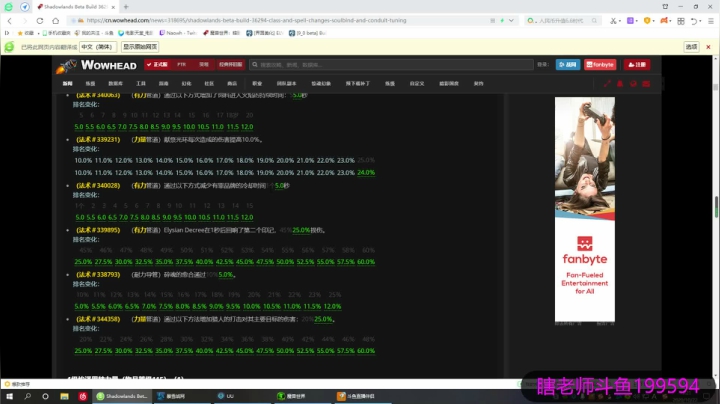Open the spell #339231 link
This screenshot has height=404, width=720.
pyautogui.click(x=98, y=140)
